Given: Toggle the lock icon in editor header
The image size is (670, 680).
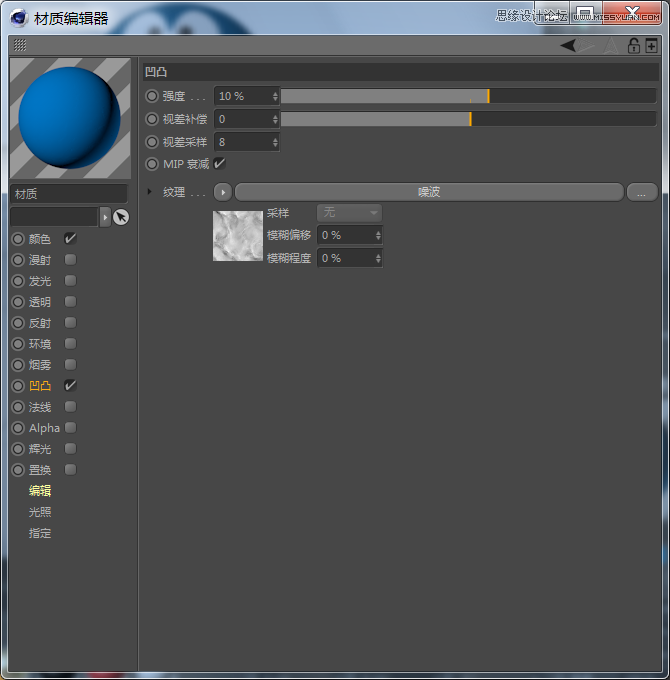Looking at the screenshot, I should click(633, 45).
